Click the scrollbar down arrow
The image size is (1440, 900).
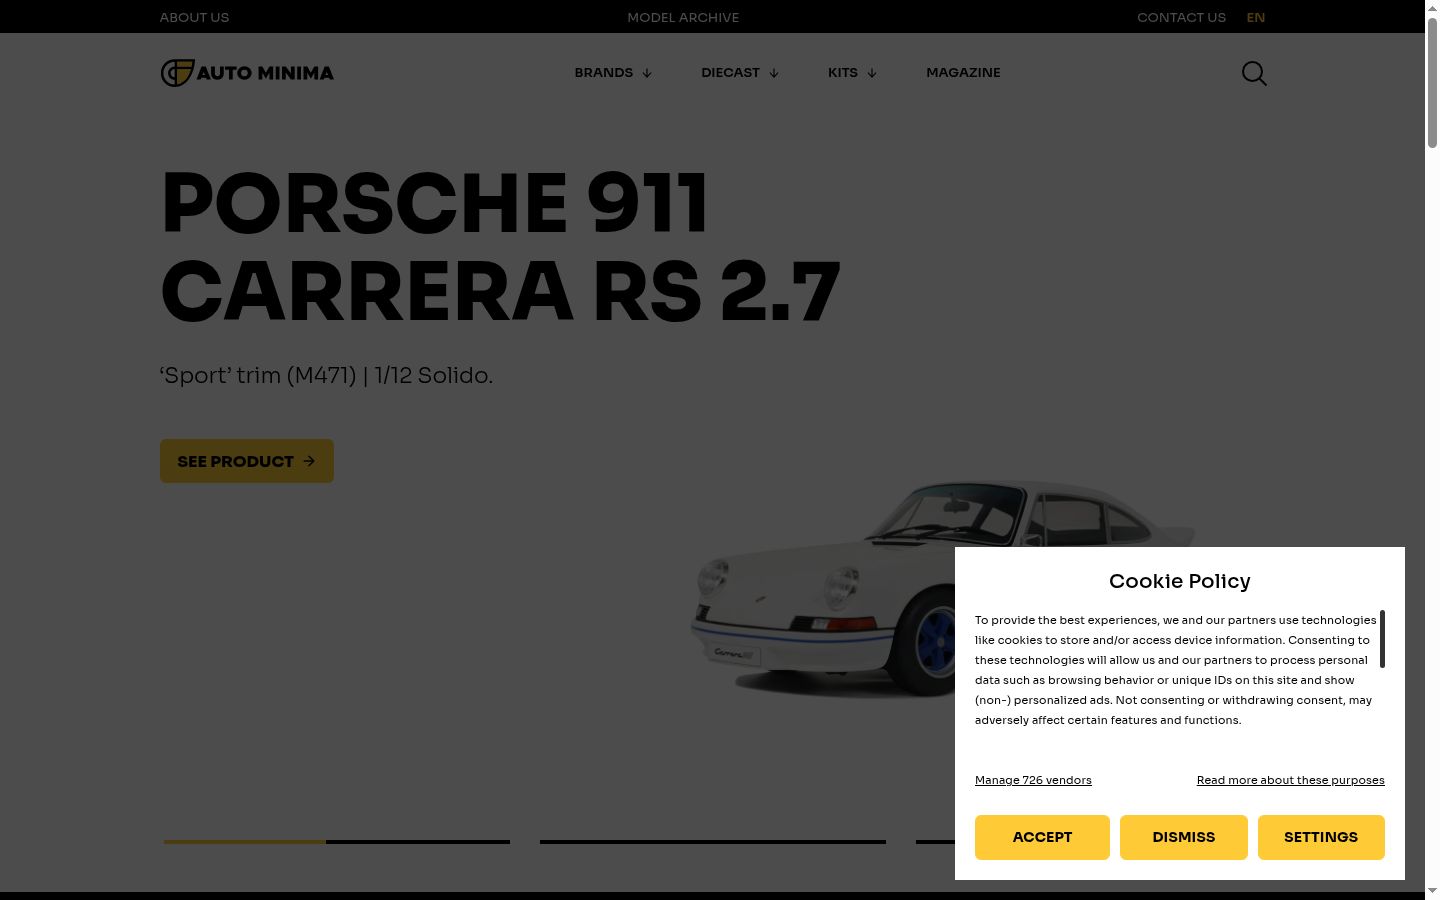tap(1432, 891)
